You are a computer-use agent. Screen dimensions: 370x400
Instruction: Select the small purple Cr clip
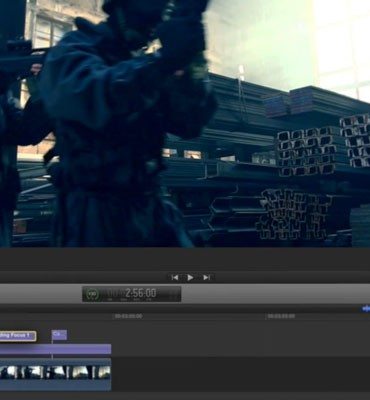point(59,335)
